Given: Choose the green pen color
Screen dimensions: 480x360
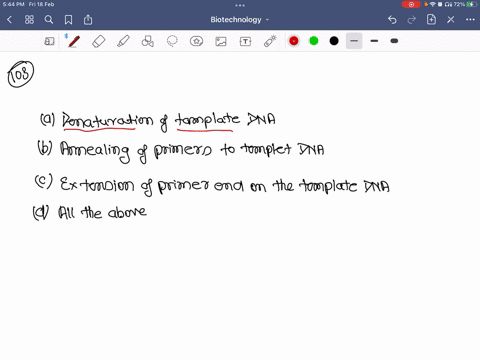Looking at the screenshot, I should click(x=314, y=41).
